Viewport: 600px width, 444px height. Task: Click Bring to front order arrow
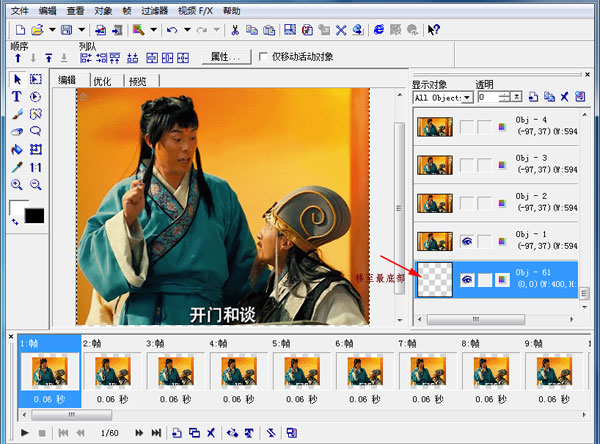click(x=49, y=58)
